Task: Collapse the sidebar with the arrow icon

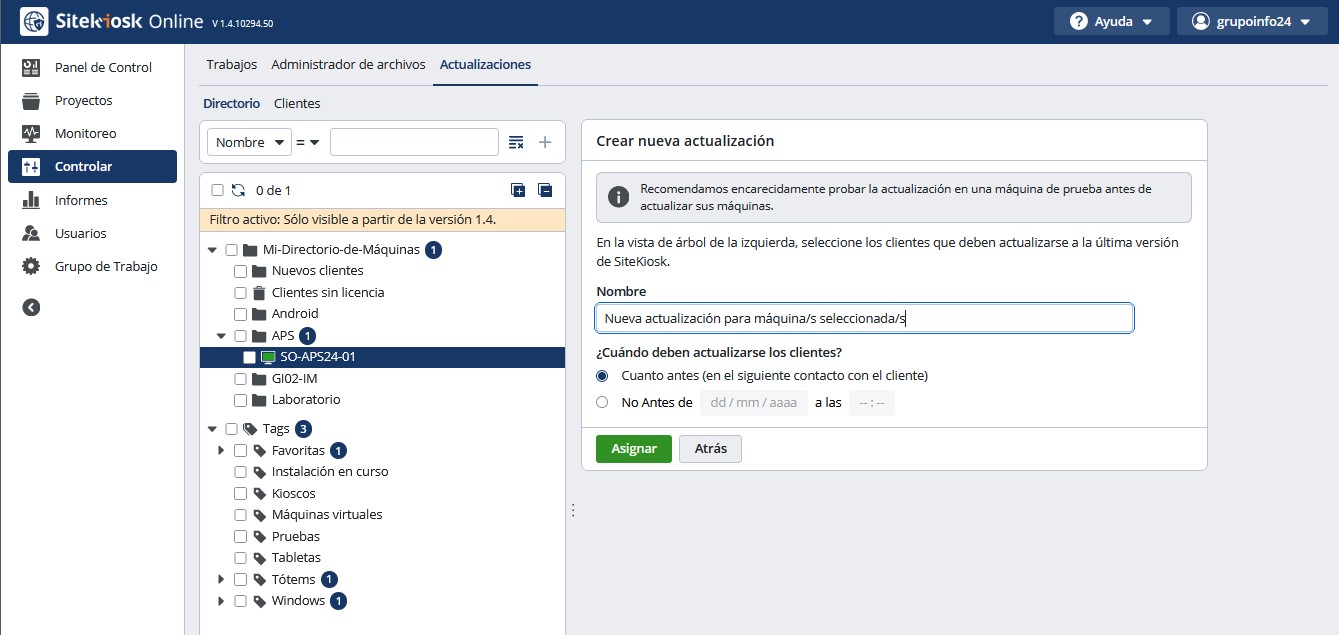Action: point(31,308)
